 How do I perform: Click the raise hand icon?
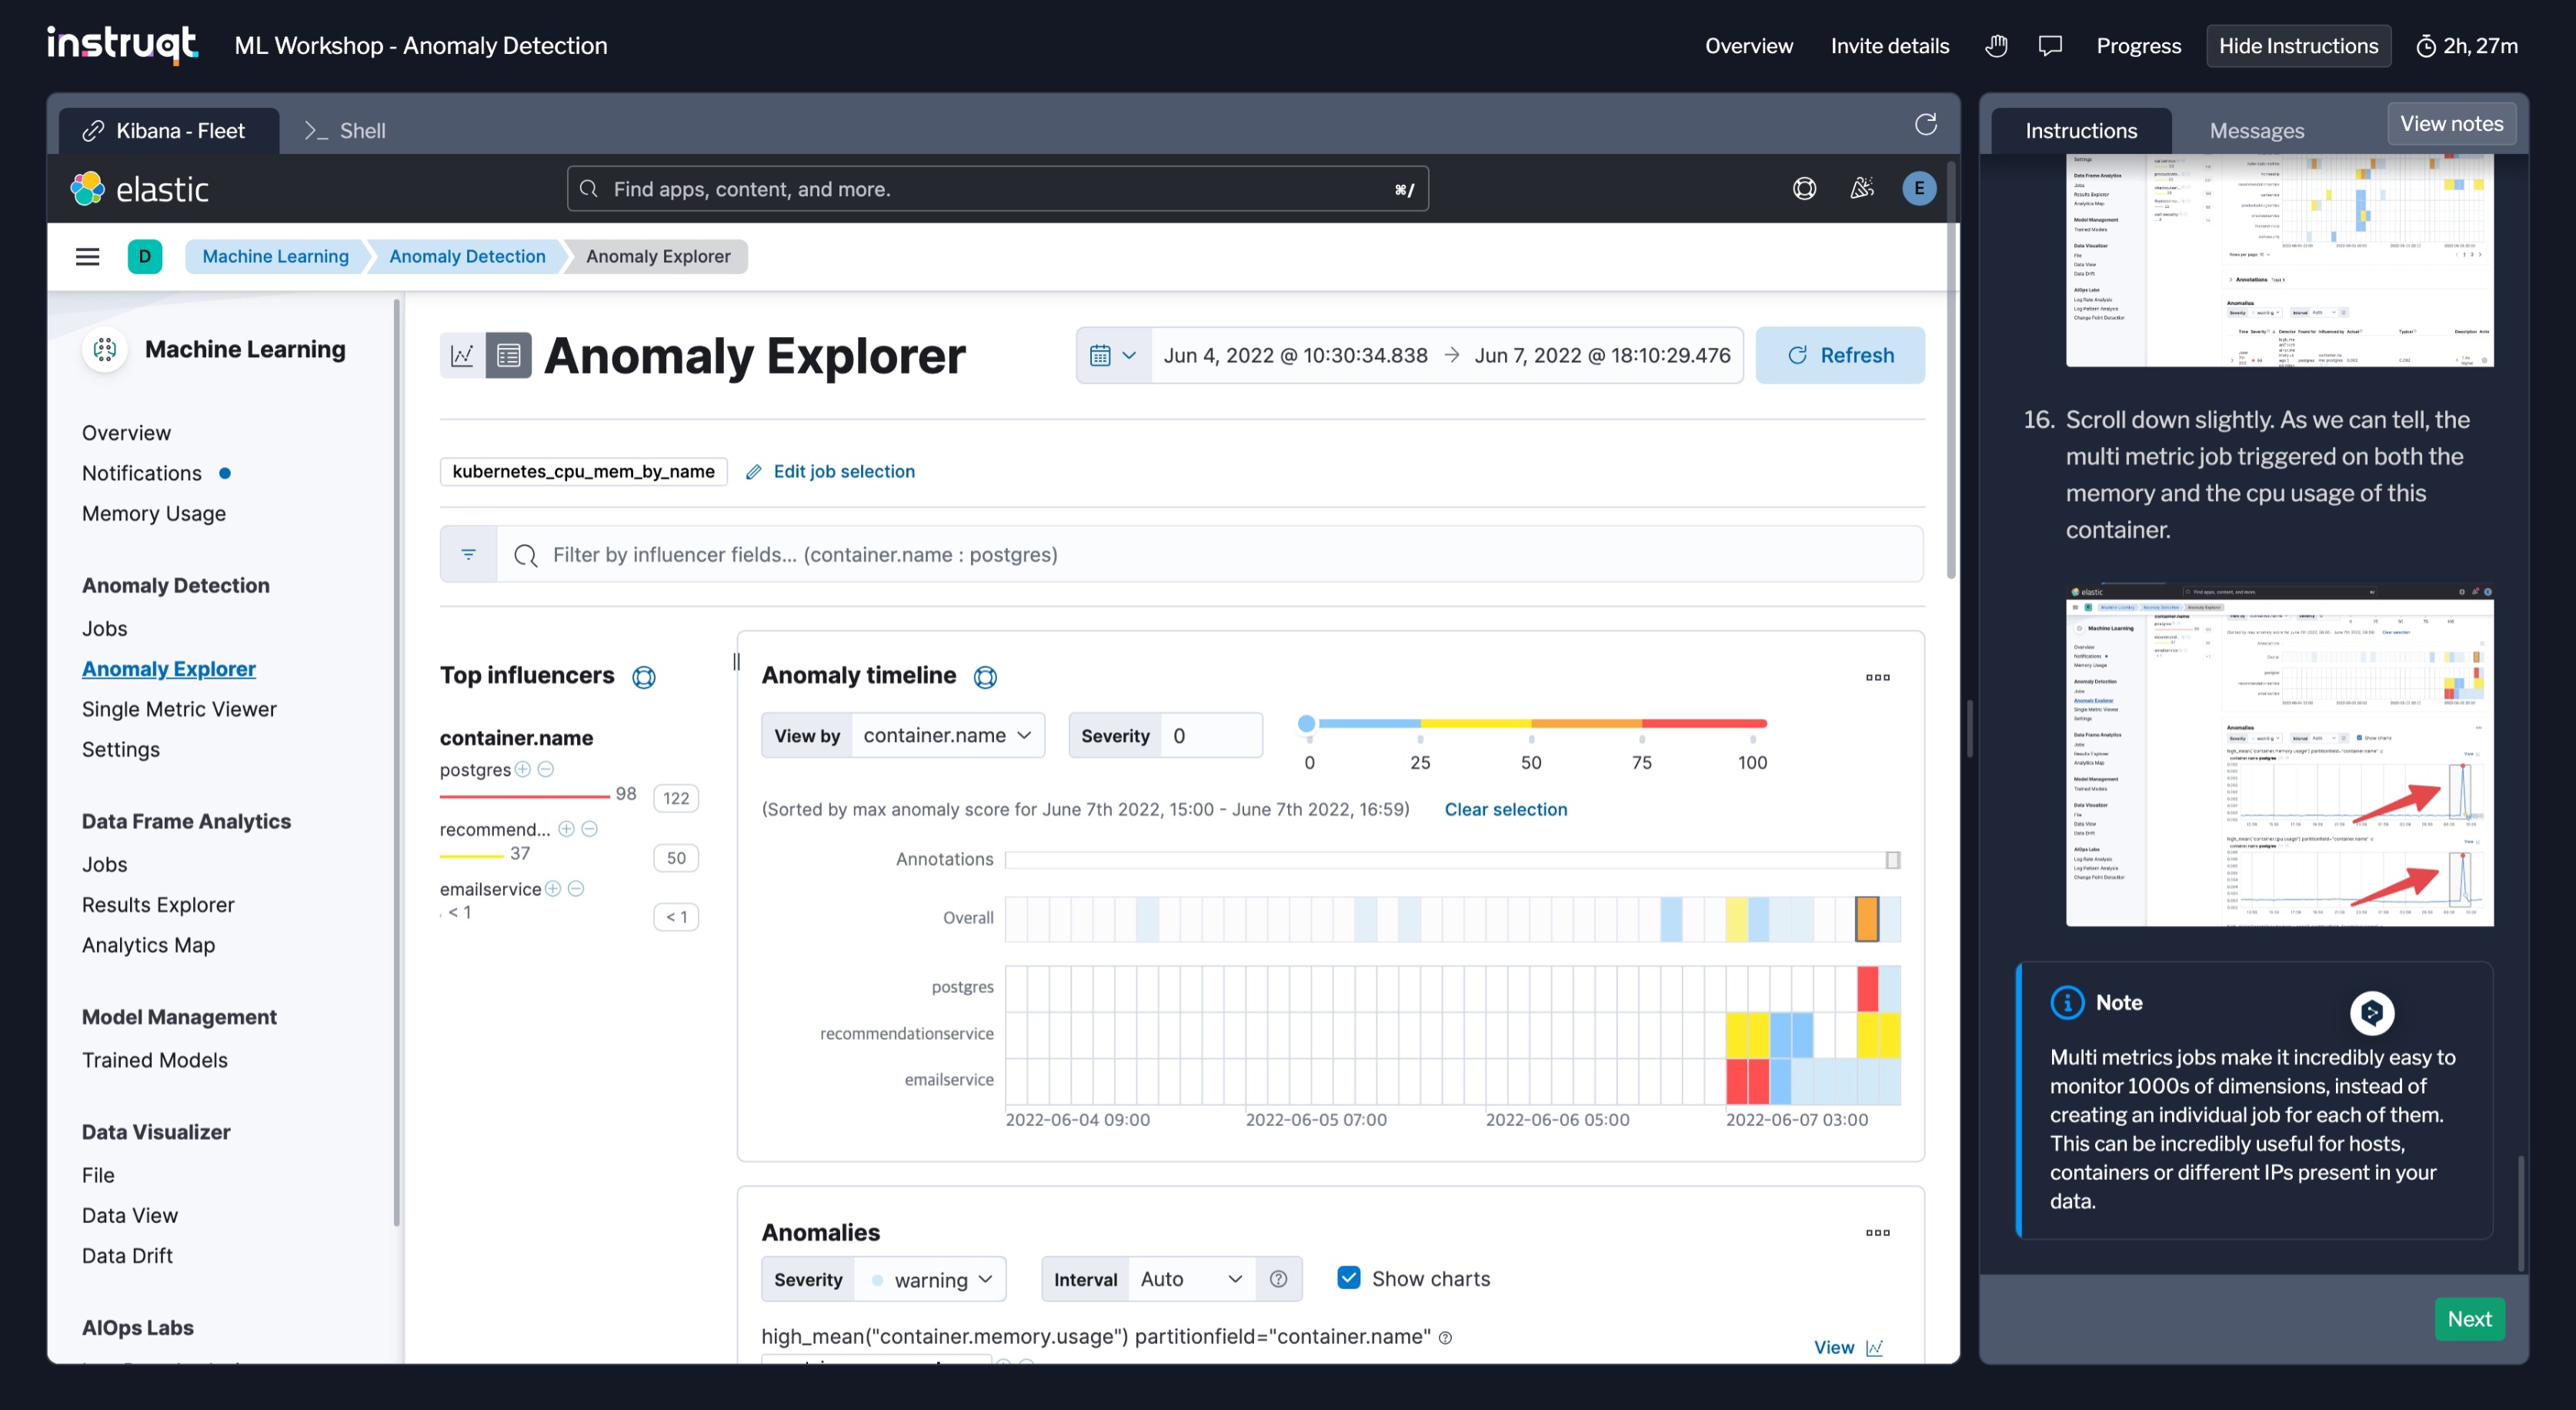(1996, 46)
